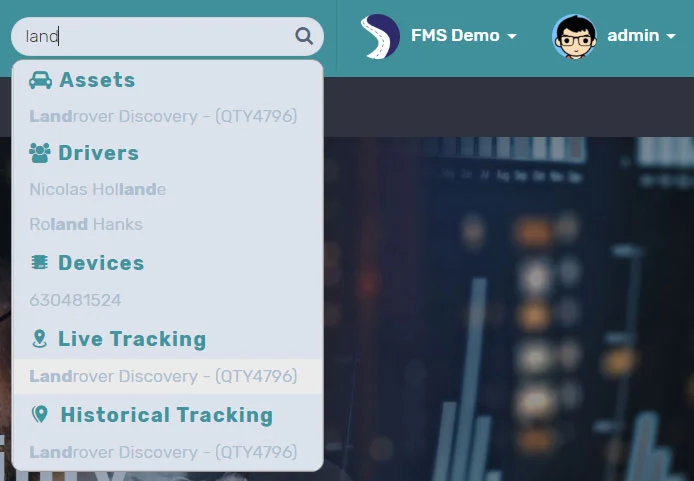
Task: Click the car icon beside Assets
Action: 41,81
